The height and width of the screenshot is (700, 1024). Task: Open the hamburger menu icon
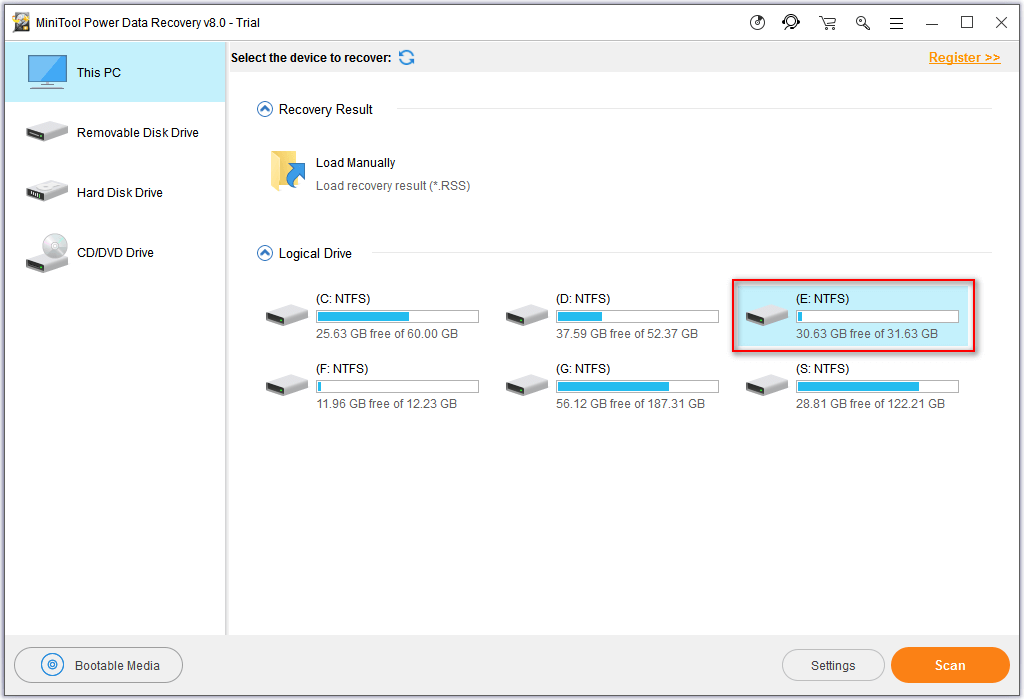click(x=897, y=23)
